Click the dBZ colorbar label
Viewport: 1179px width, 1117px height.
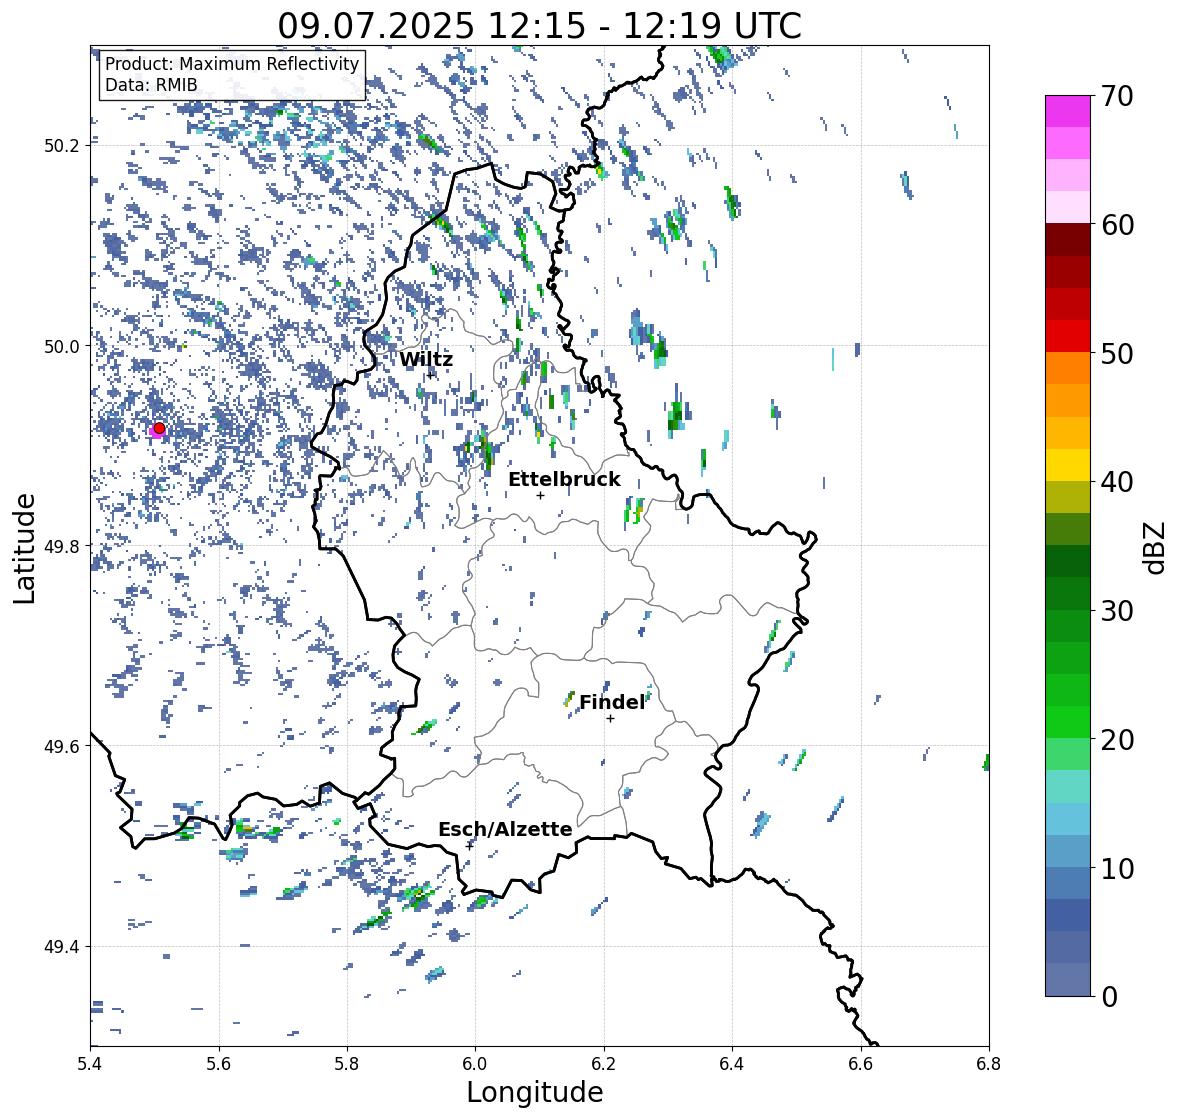click(1155, 548)
